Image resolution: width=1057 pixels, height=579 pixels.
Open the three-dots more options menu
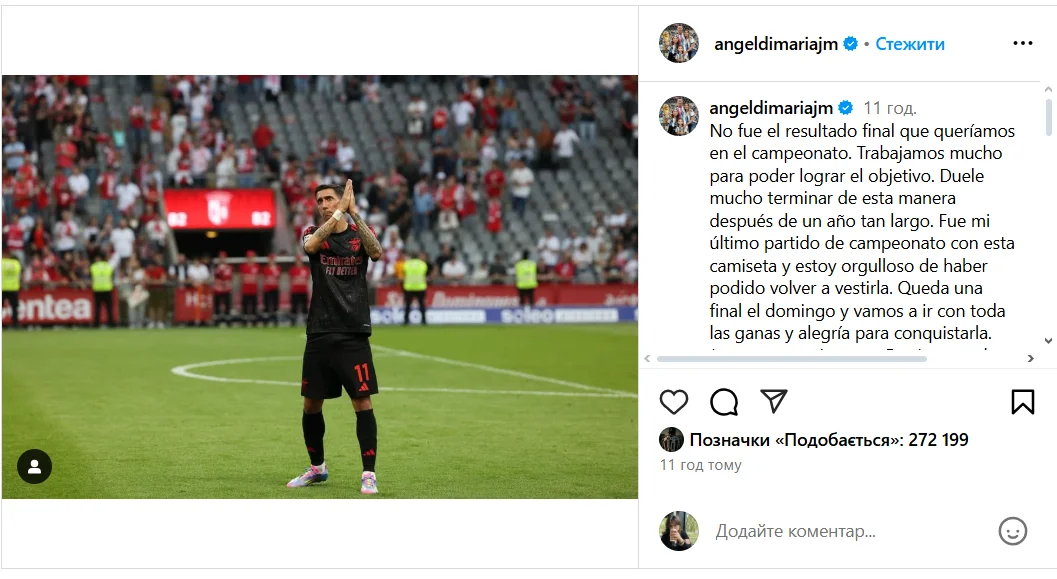click(1023, 43)
